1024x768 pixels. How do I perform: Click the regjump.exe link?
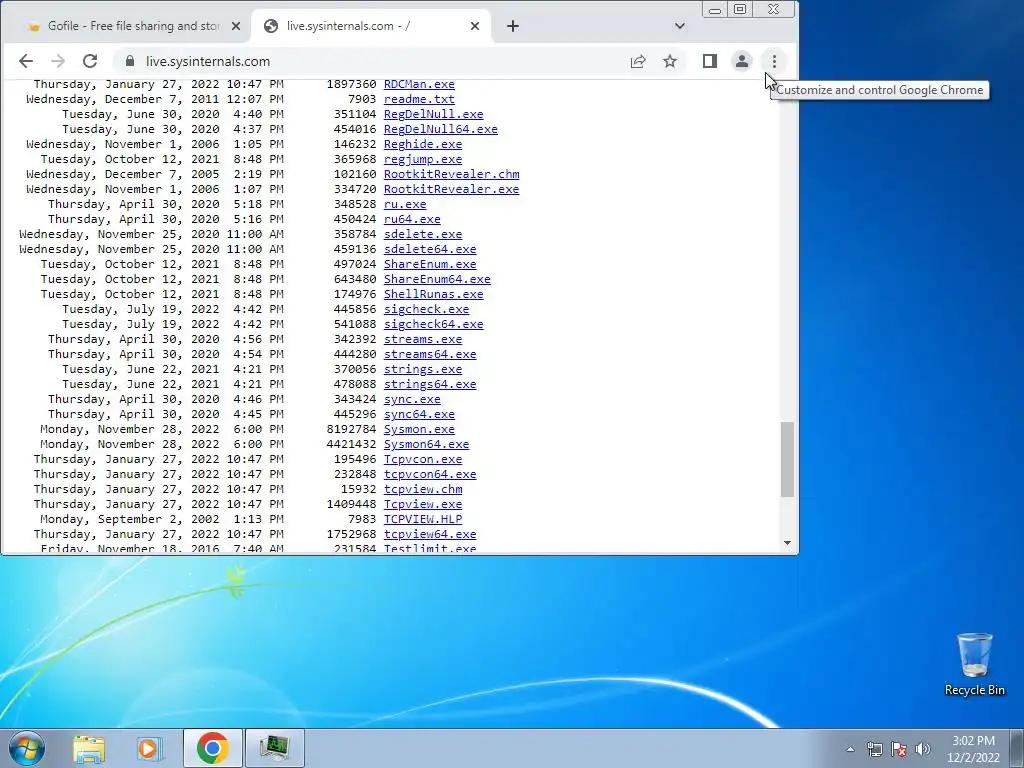coord(423,159)
